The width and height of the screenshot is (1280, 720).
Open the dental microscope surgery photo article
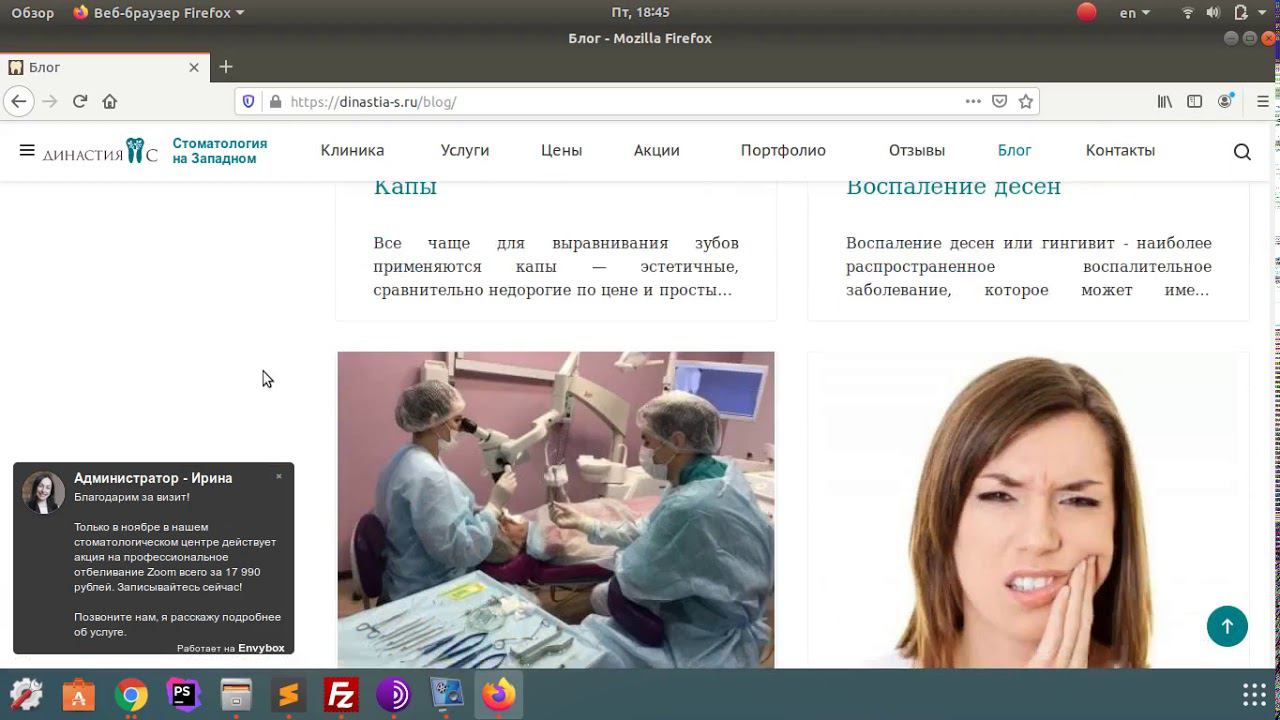pyautogui.click(x=556, y=509)
